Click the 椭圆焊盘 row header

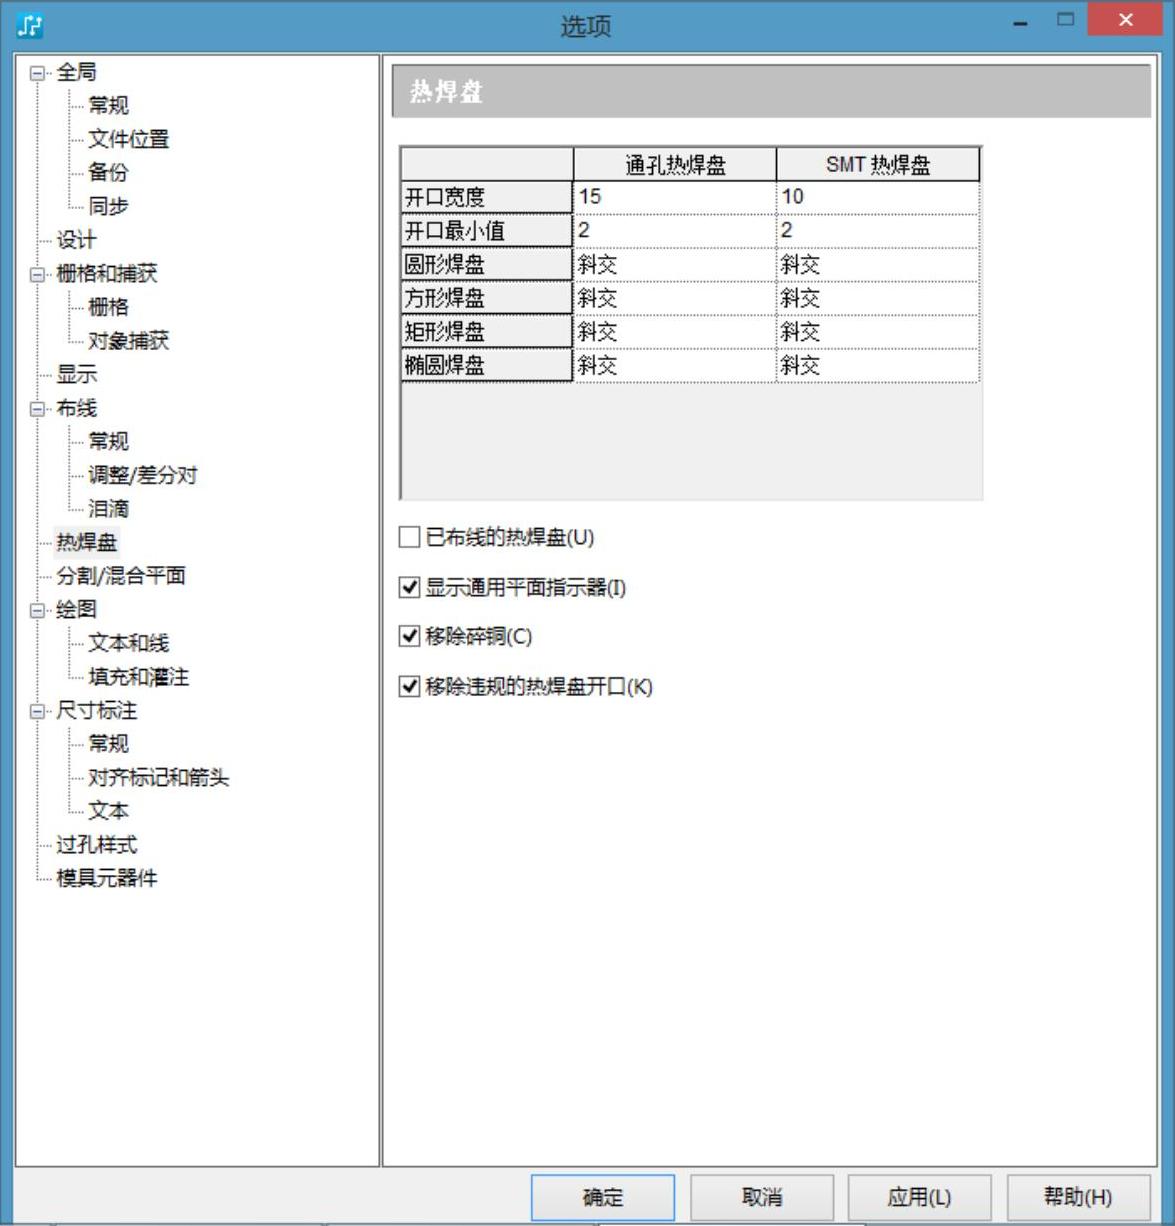click(487, 366)
